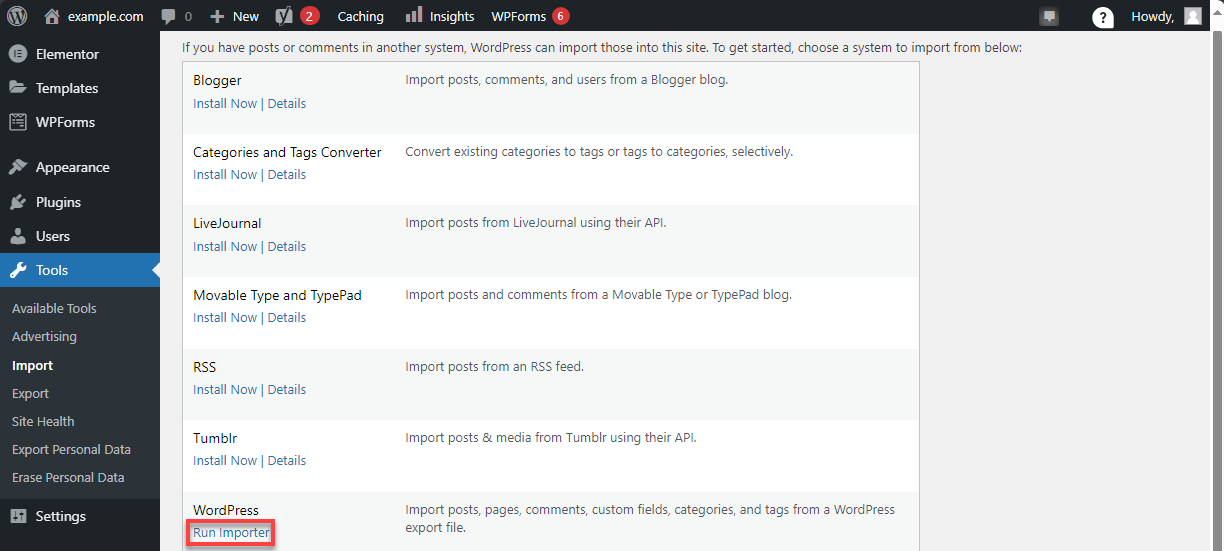Click the Elementor sidebar icon
1224x551 pixels.
18,54
